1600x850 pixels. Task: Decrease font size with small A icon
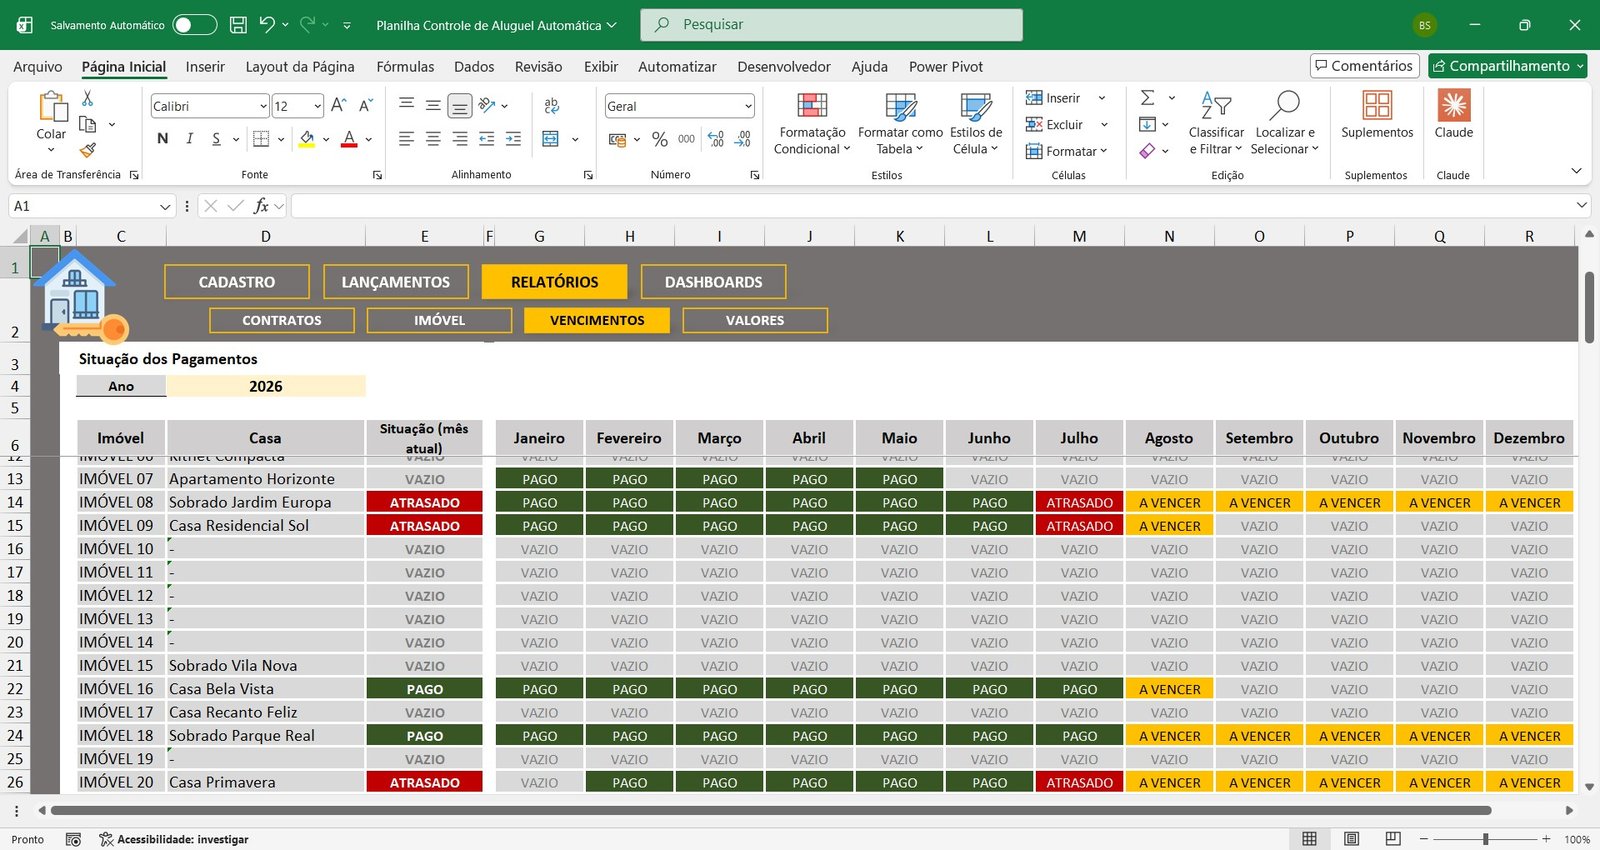[366, 105]
